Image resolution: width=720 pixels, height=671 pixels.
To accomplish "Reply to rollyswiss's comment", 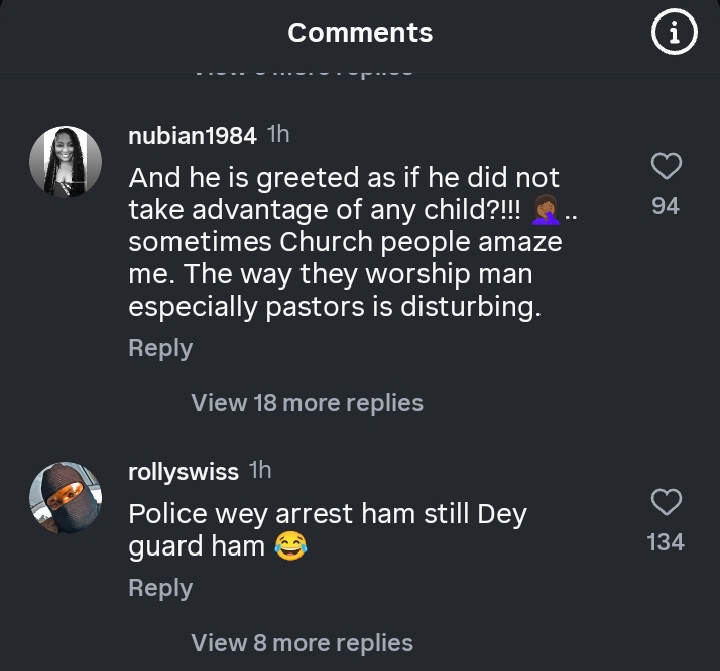I will (160, 588).
